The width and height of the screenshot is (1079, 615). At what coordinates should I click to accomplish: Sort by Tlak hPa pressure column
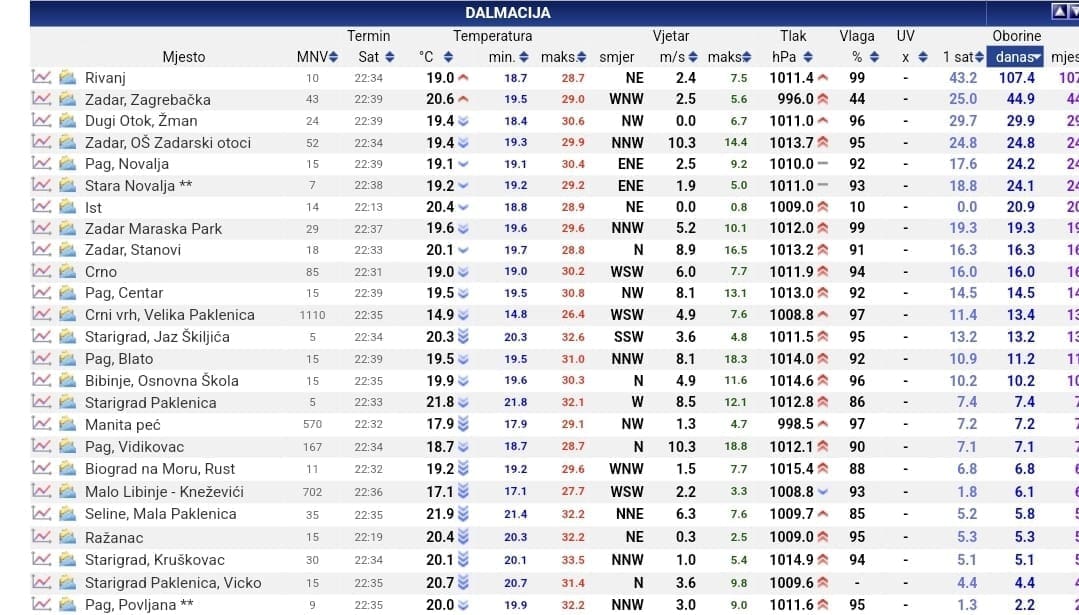792,57
